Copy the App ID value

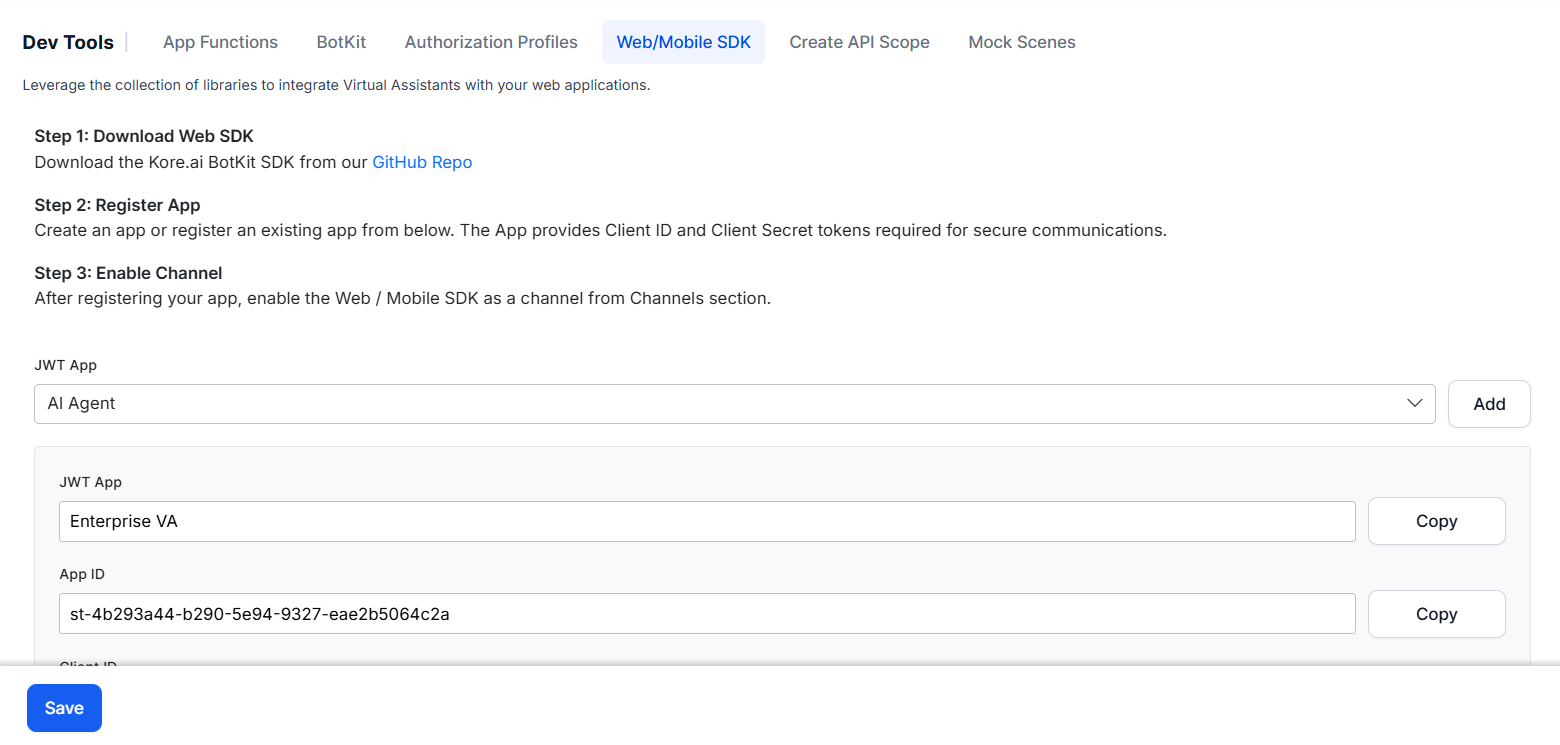pos(1436,614)
